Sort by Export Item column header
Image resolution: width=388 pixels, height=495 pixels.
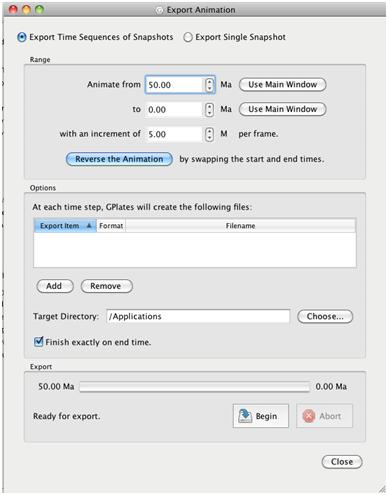click(65, 226)
